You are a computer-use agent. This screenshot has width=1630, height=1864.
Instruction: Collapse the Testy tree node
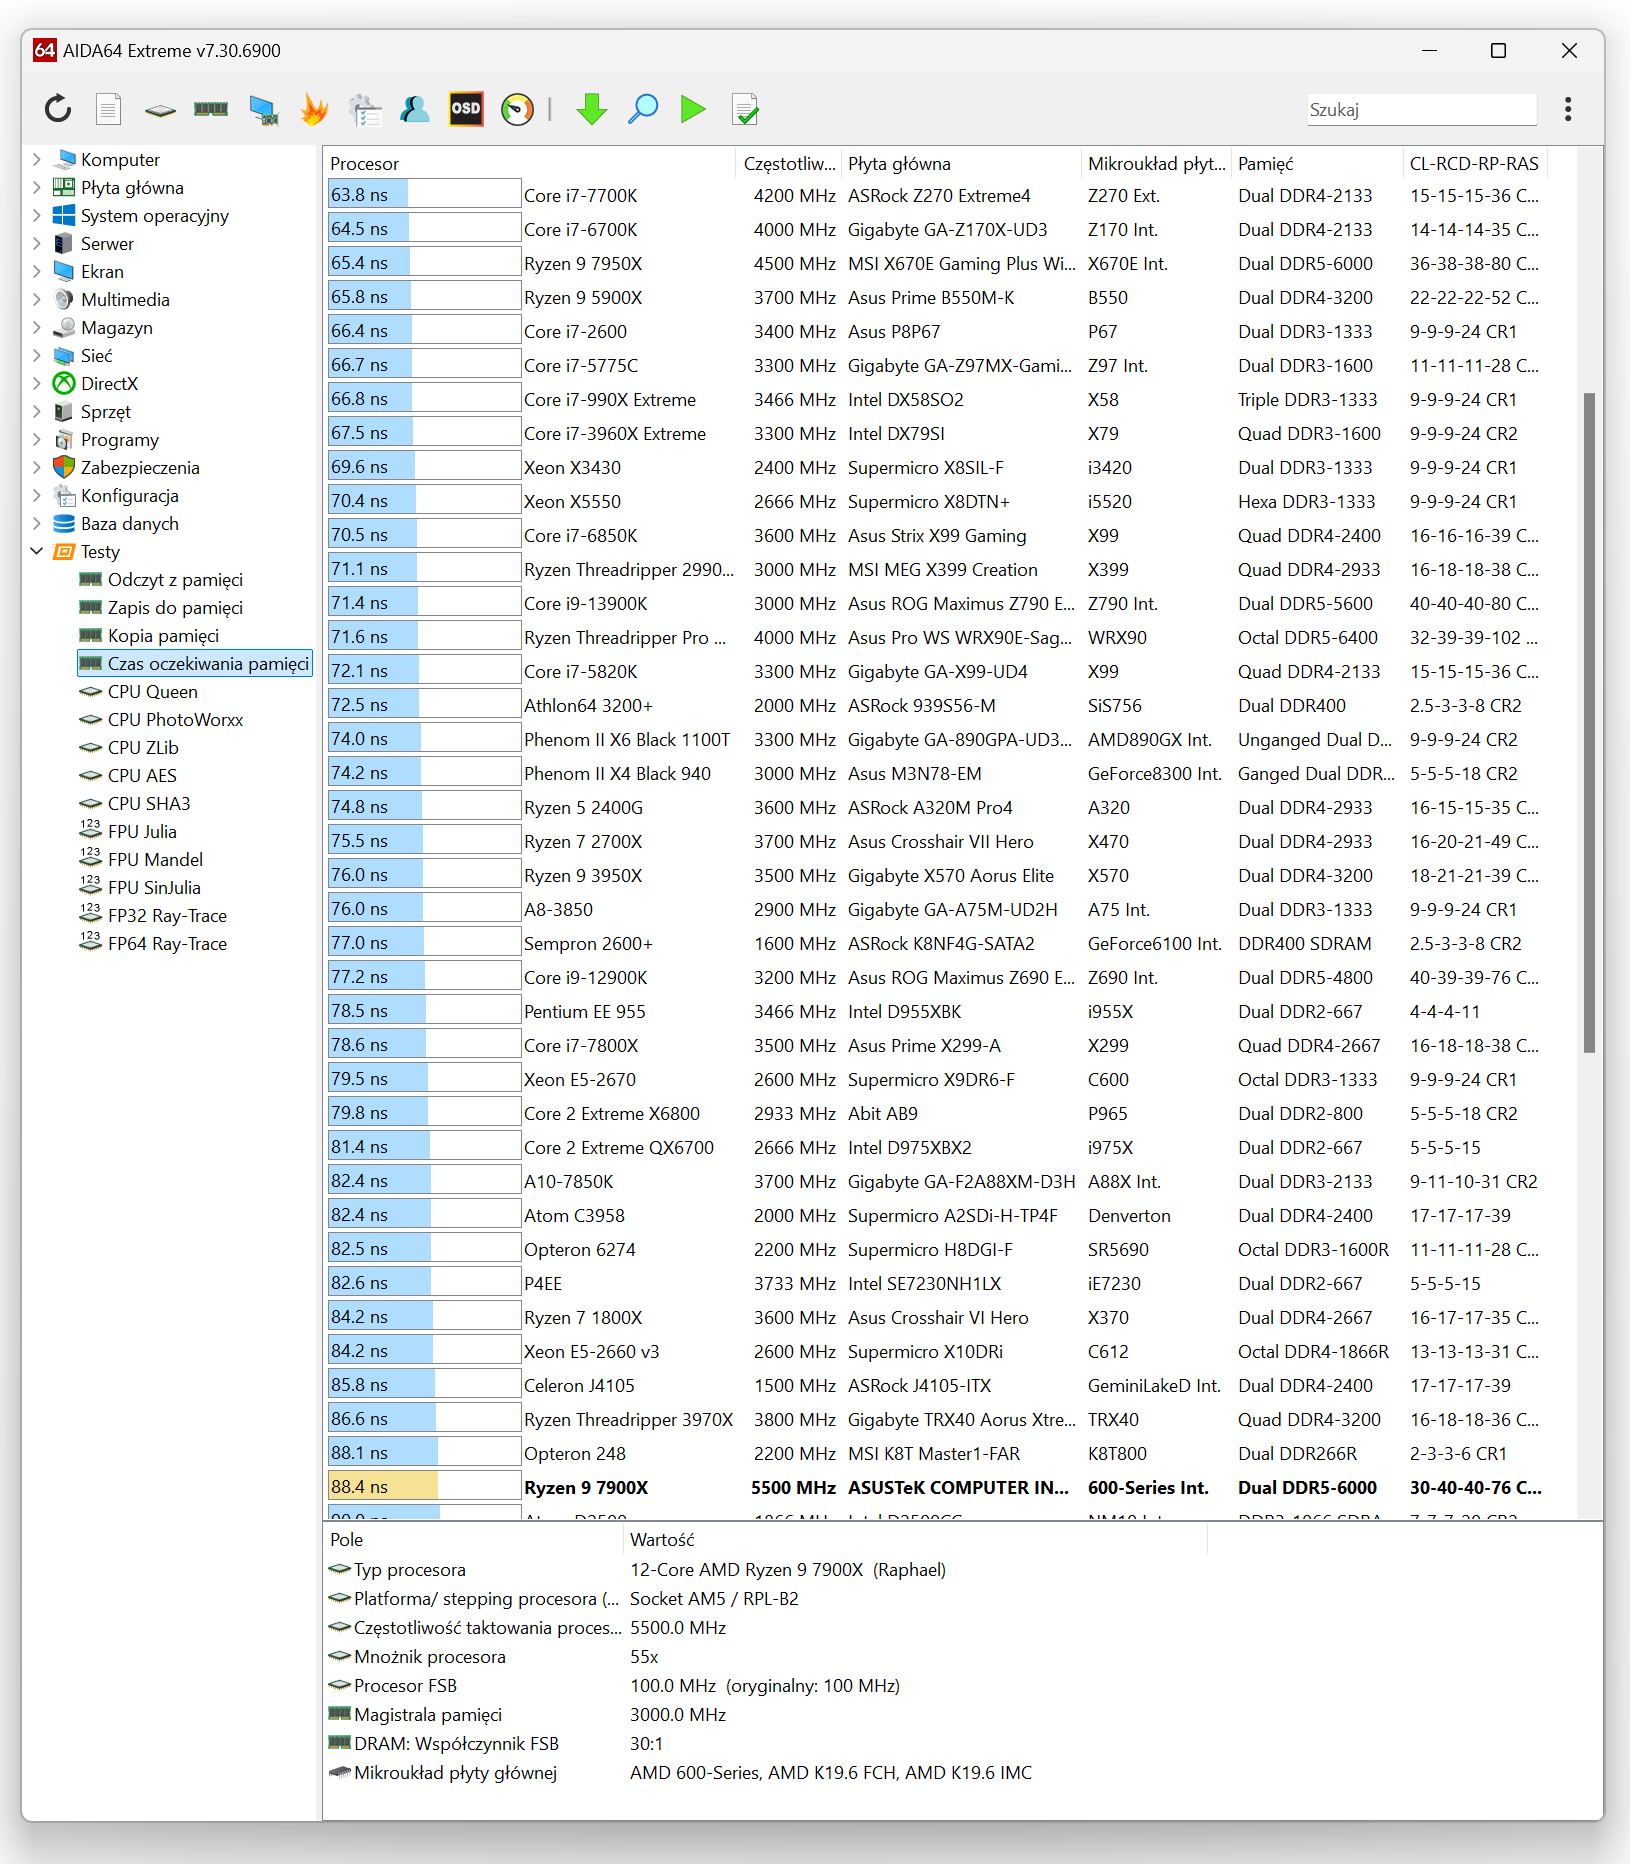coord(37,552)
